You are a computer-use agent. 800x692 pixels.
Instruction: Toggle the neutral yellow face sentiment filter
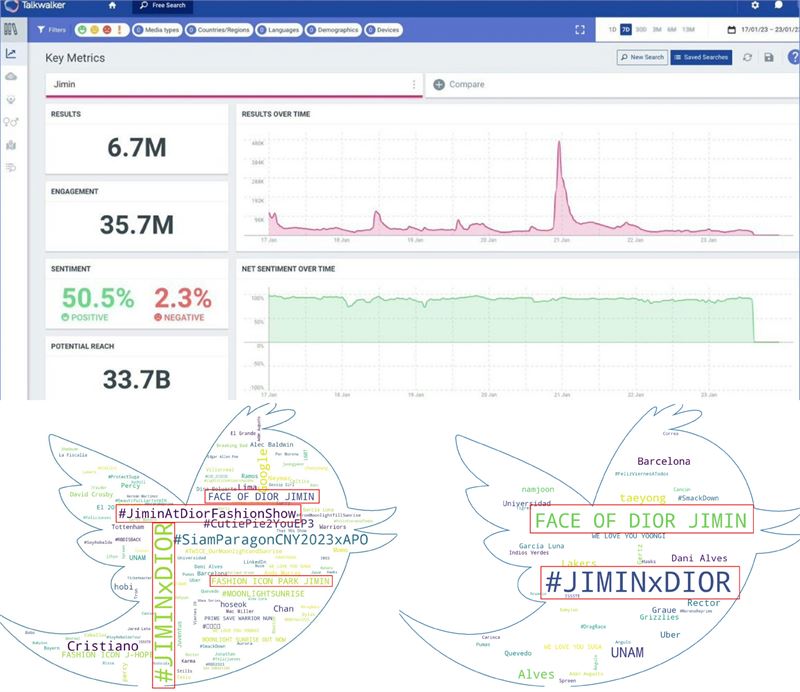pos(94,30)
